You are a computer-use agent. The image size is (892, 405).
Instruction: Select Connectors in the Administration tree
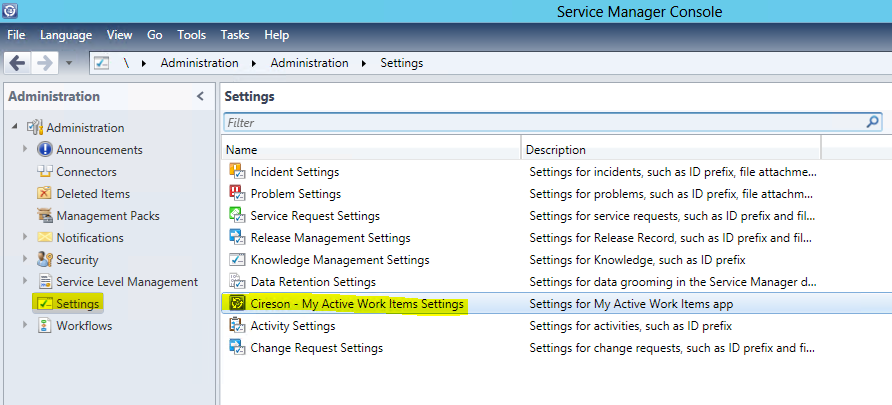[86, 172]
